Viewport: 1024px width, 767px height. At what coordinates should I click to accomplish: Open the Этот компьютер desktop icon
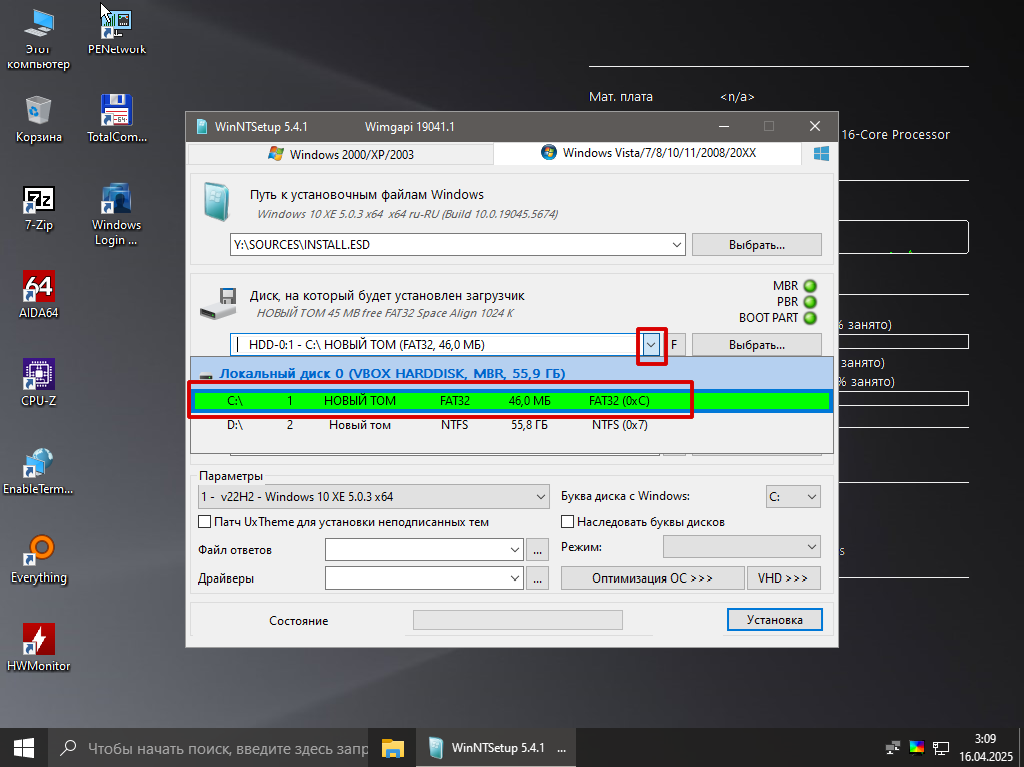pyautogui.click(x=38, y=39)
